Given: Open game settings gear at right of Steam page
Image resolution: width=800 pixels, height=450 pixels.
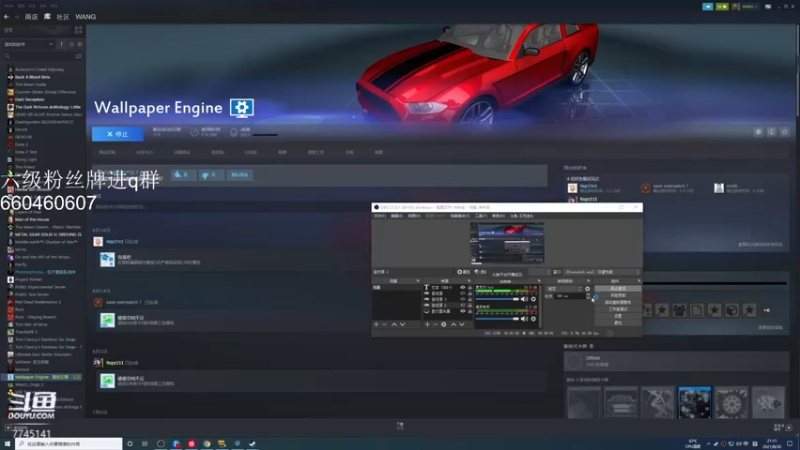Looking at the screenshot, I should [758, 132].
